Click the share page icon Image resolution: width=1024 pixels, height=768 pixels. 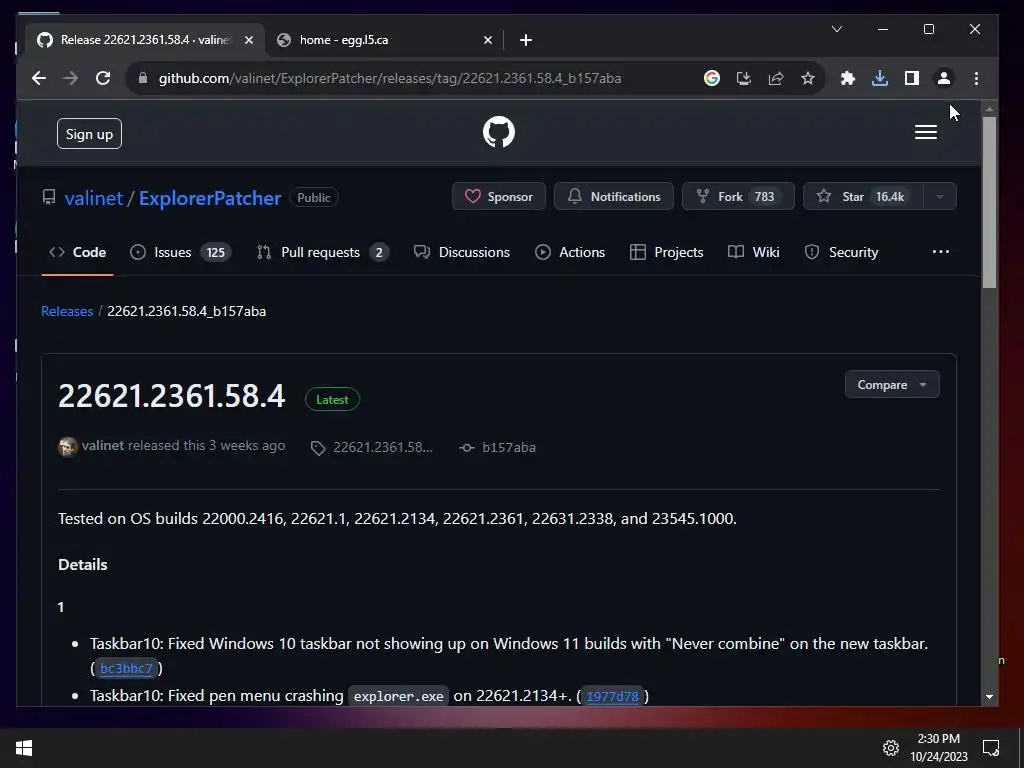(x=776, y=78)
